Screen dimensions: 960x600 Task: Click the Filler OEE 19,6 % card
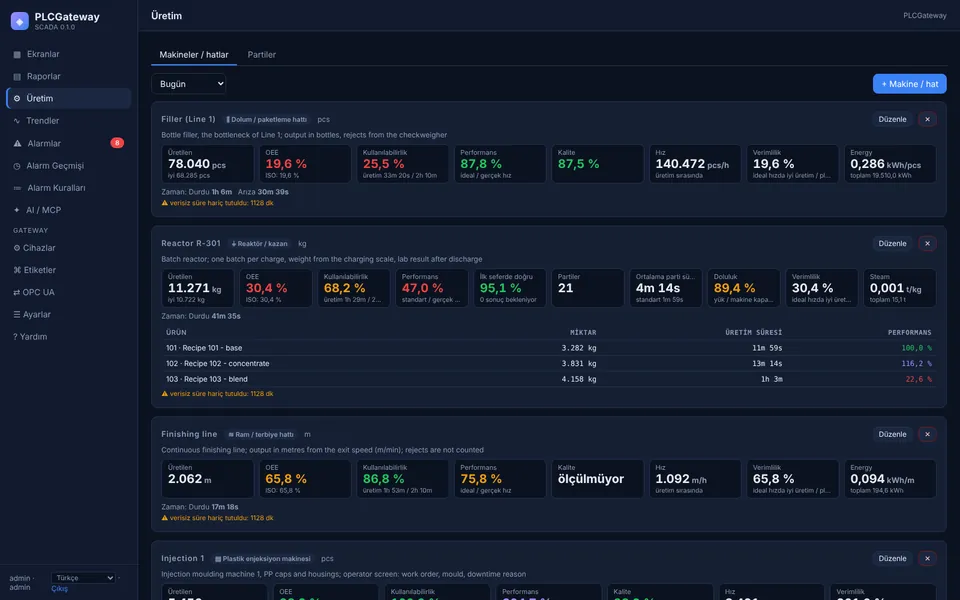click(x=305, y=164)
